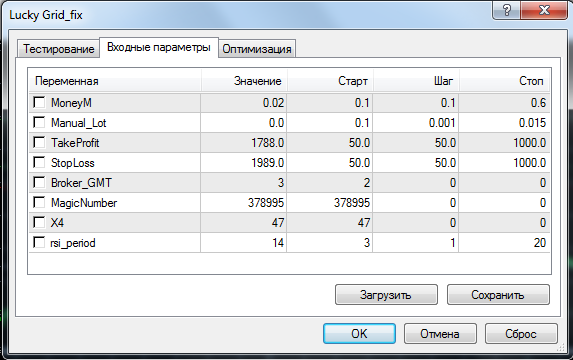Click the Отмена button
This screenshot has height=360, width=573.
coord(440,333)
